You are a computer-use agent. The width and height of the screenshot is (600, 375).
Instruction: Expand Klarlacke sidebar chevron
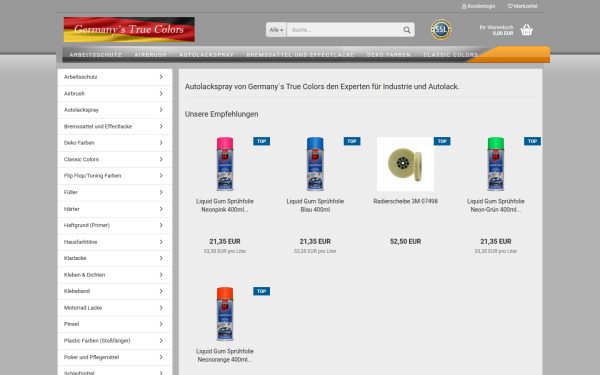point(161,258)
